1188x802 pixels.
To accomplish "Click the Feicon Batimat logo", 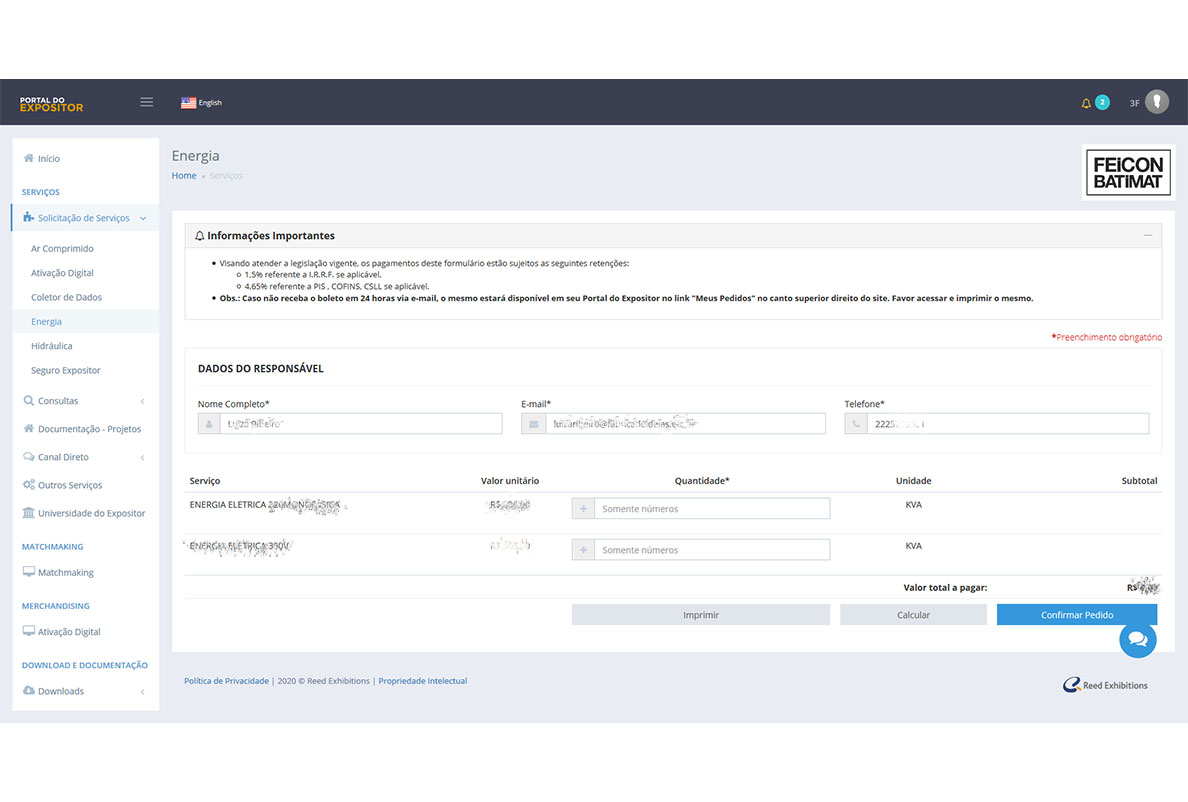I will [x=1127, y=173].
